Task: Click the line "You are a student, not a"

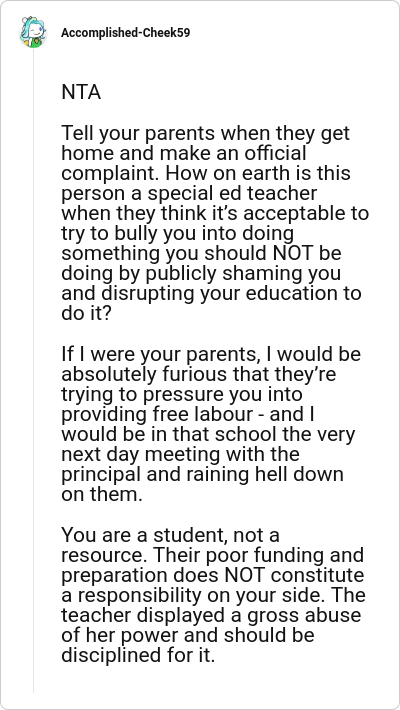Action: 170,535
